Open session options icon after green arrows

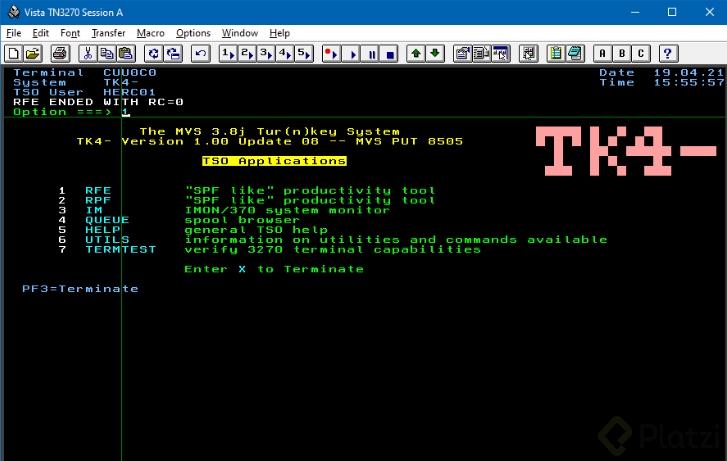point(462,53)
